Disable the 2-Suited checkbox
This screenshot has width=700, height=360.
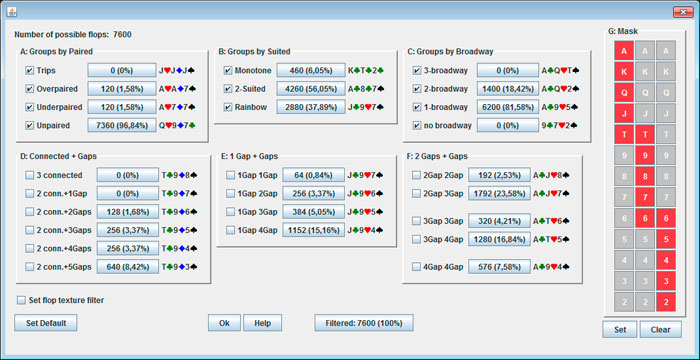(x=228, y=89)
